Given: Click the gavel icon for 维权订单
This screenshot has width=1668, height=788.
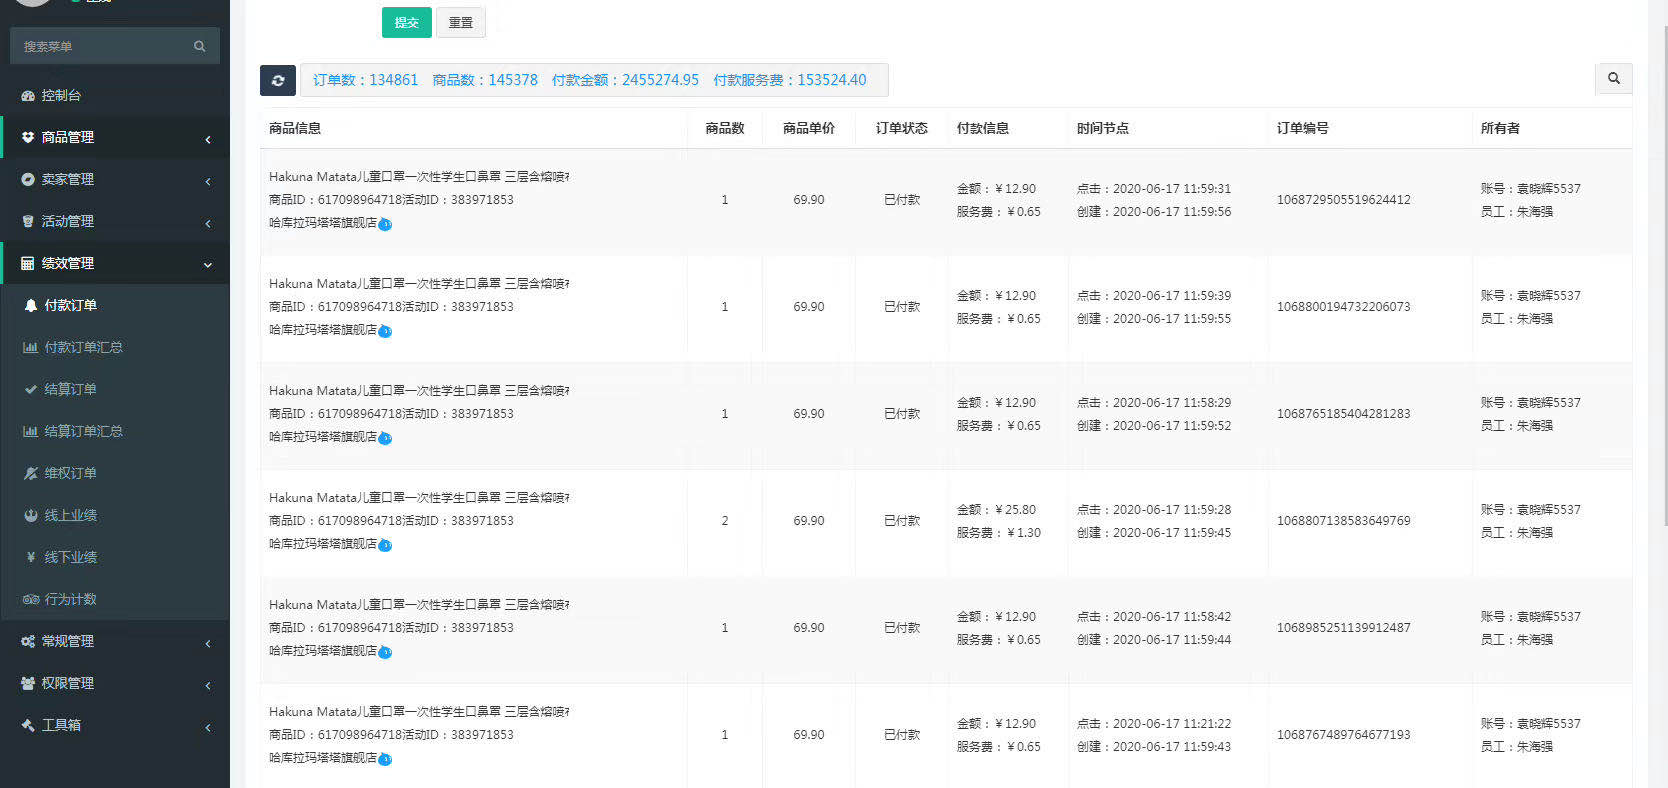Looking at the screenshot, I should pos(31,473).
